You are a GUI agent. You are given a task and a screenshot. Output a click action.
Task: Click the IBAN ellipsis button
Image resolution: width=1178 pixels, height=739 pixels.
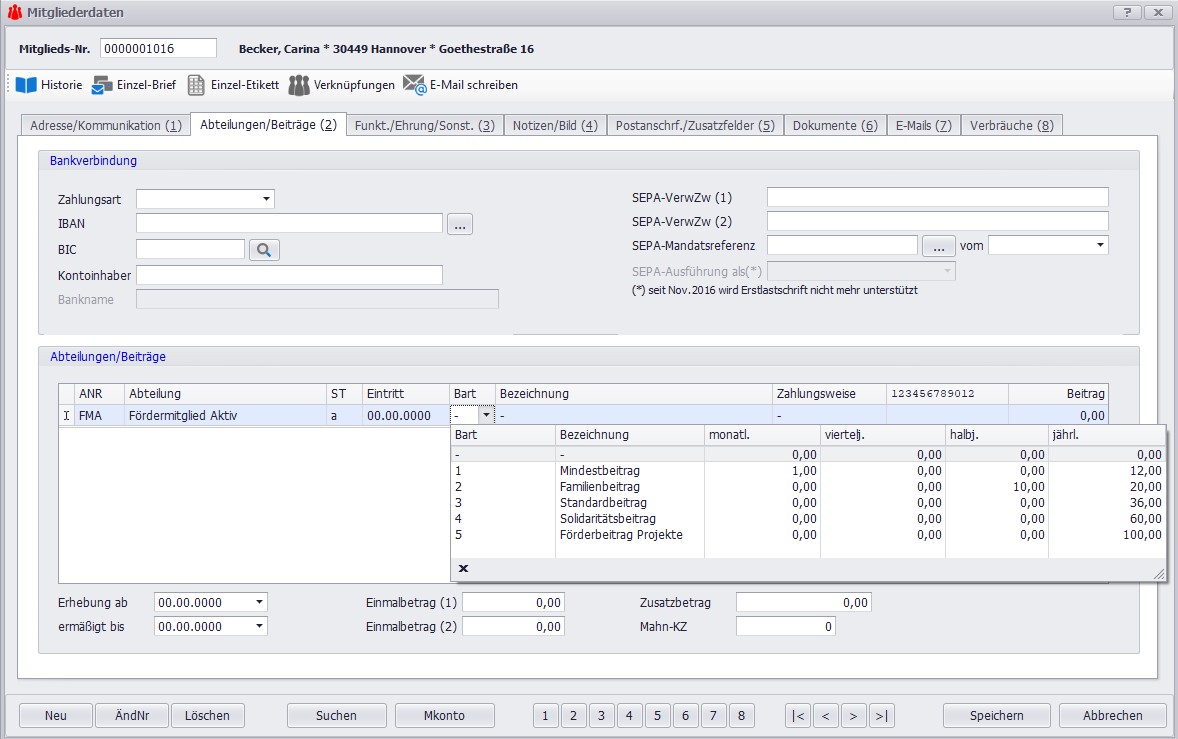click(459, 224)
